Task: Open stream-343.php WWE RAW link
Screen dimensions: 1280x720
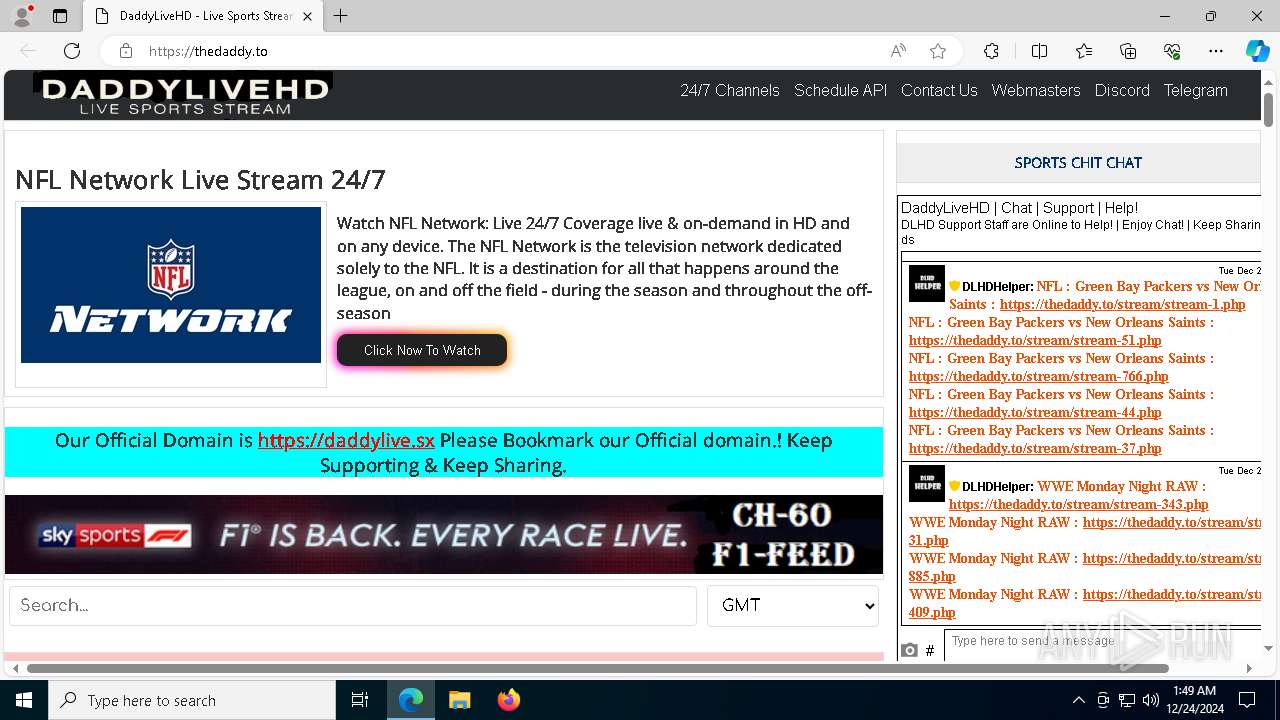Action: [x=1078, y=504]
